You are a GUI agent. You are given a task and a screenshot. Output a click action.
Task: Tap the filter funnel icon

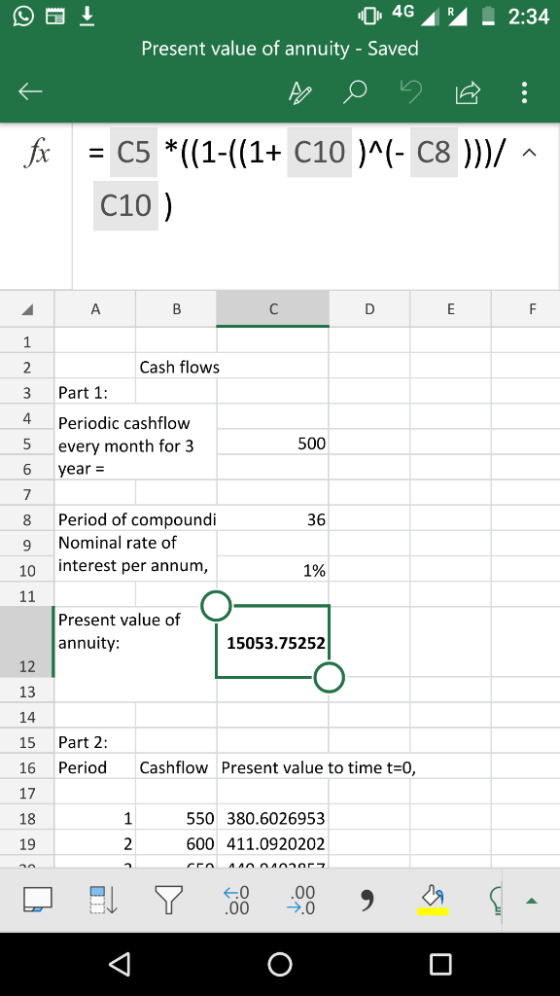tap(169, 900)
